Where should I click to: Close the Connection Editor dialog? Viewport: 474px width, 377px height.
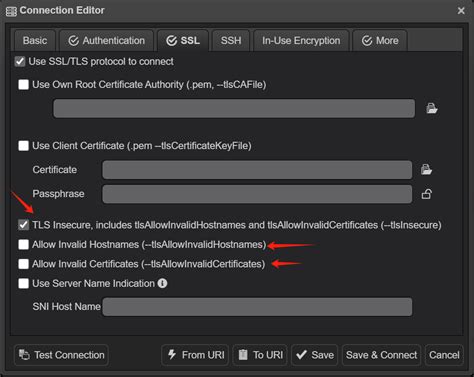[x=461, y=11]
